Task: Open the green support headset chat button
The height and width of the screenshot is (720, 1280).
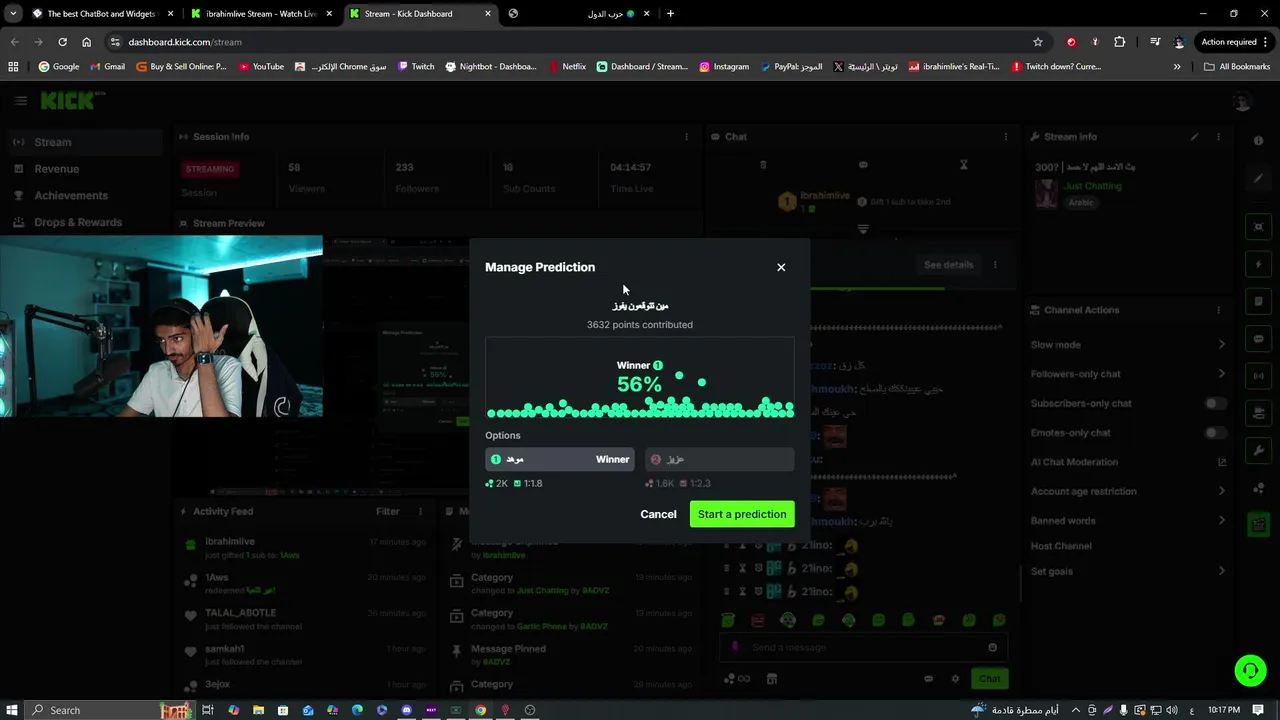Action: click(1250, 670)
